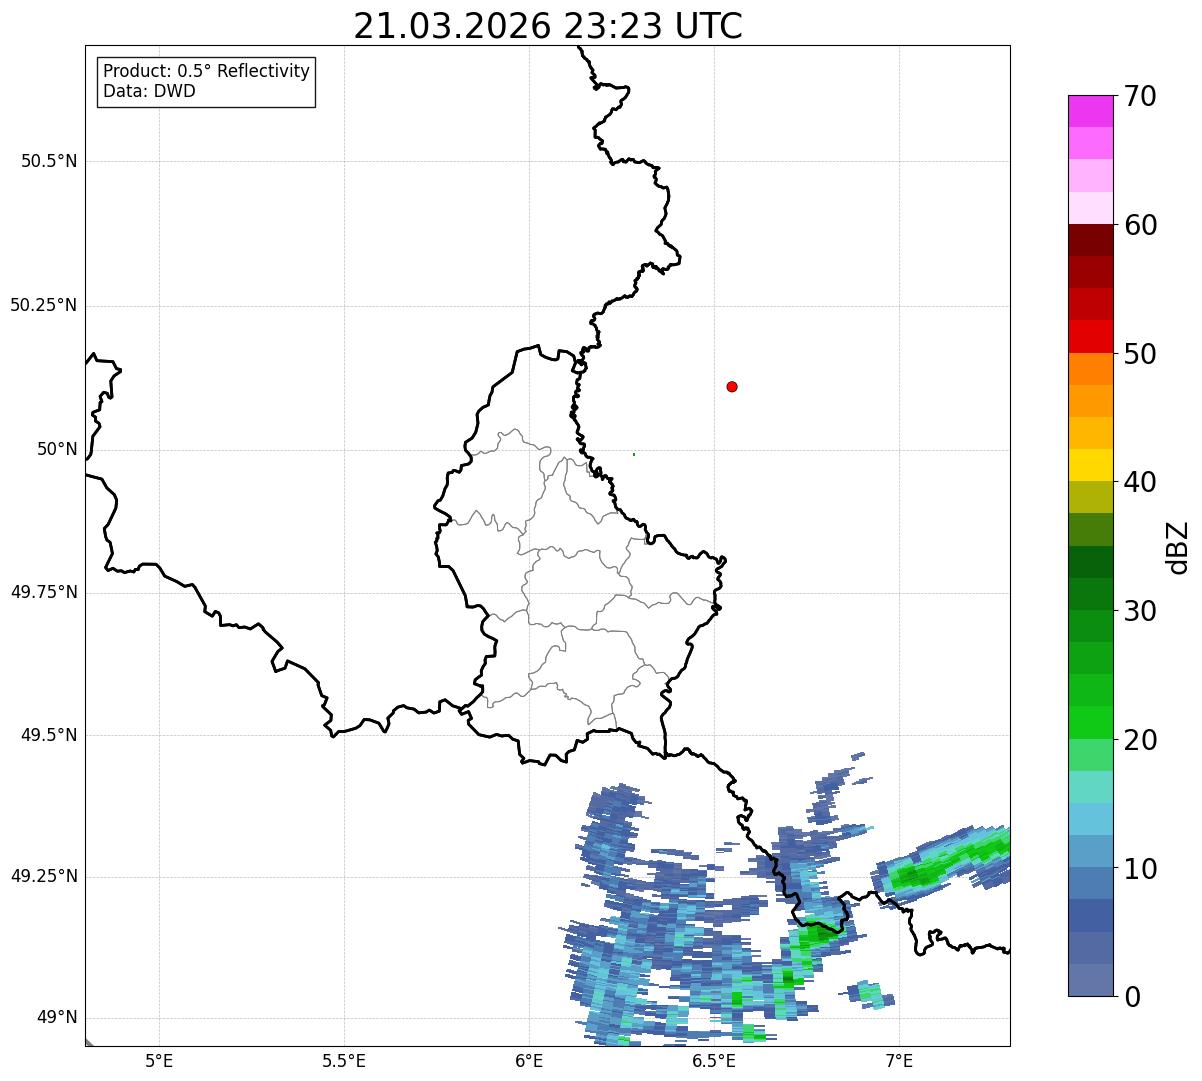1202x1081 pixels.
Task: Click the colorbar 40 tick label
Action: click(1140, 482)
